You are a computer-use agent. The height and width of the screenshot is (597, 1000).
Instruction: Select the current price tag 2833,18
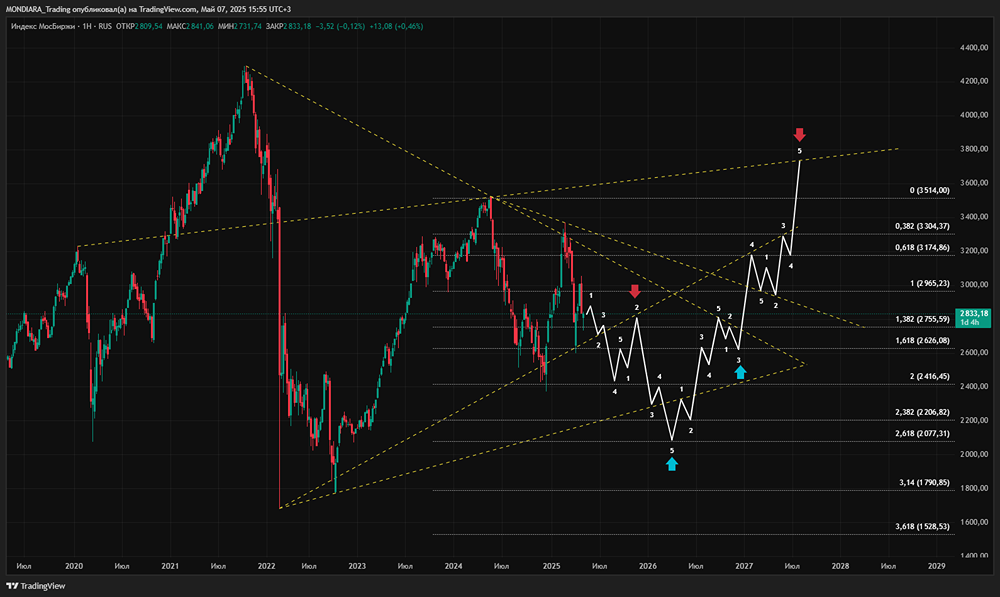tap(973, 318)
